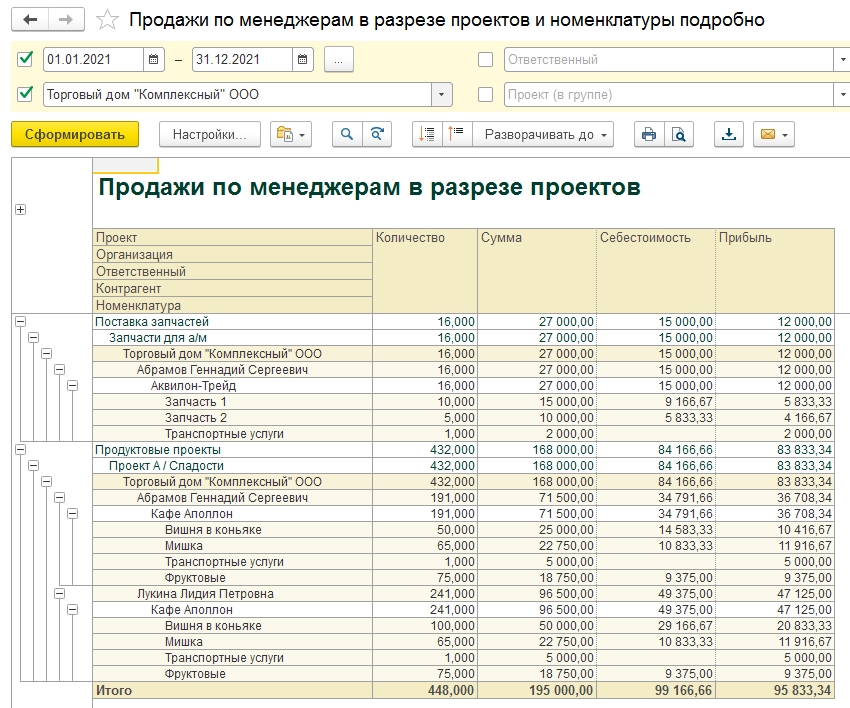Collapse the Продуктовые проекты group
Image resolution: width=850 pixels, height=708 pixels.
pos(21,450)
